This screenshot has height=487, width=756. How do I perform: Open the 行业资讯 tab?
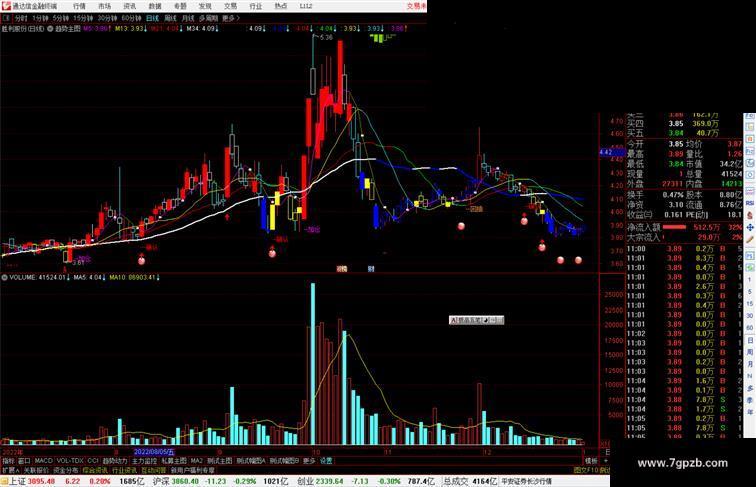(x=124, y=470)
